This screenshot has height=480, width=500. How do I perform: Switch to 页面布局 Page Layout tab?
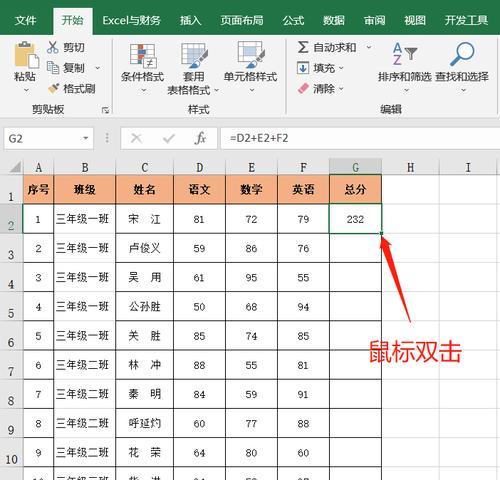(242, 21)
